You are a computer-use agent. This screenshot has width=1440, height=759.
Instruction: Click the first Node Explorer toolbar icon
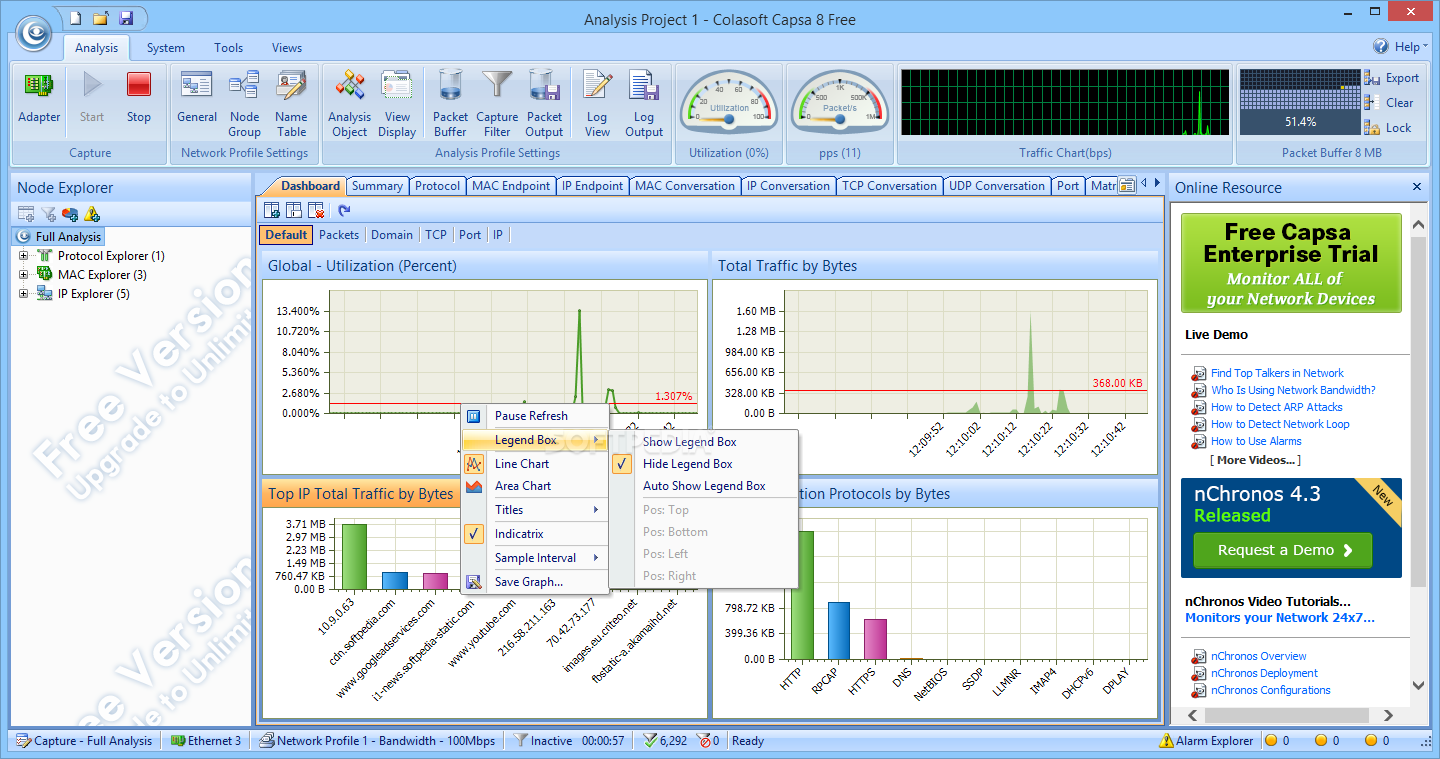tap(26, 213)
